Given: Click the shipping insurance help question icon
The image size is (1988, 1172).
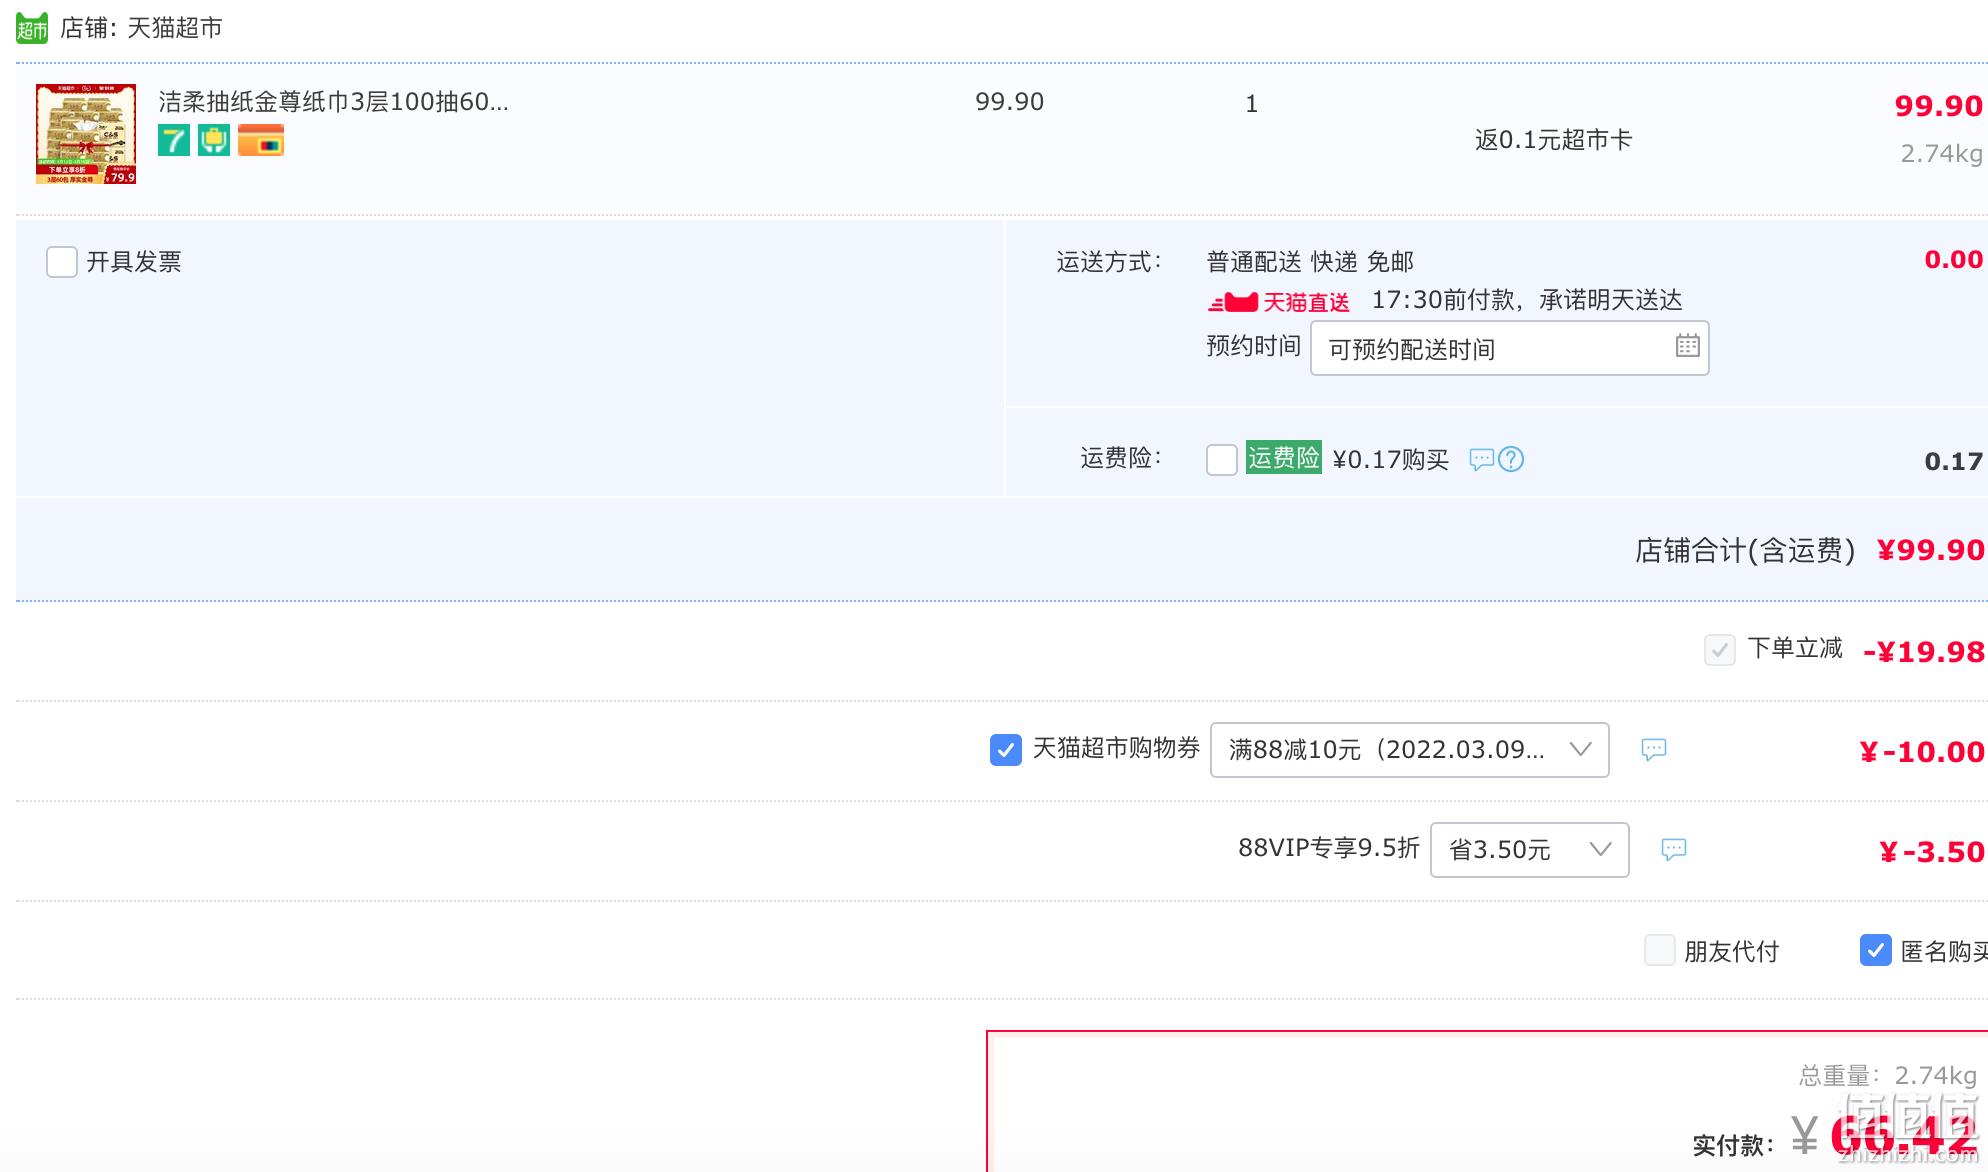Looking at the screenshot, I should coord(1511,459).
